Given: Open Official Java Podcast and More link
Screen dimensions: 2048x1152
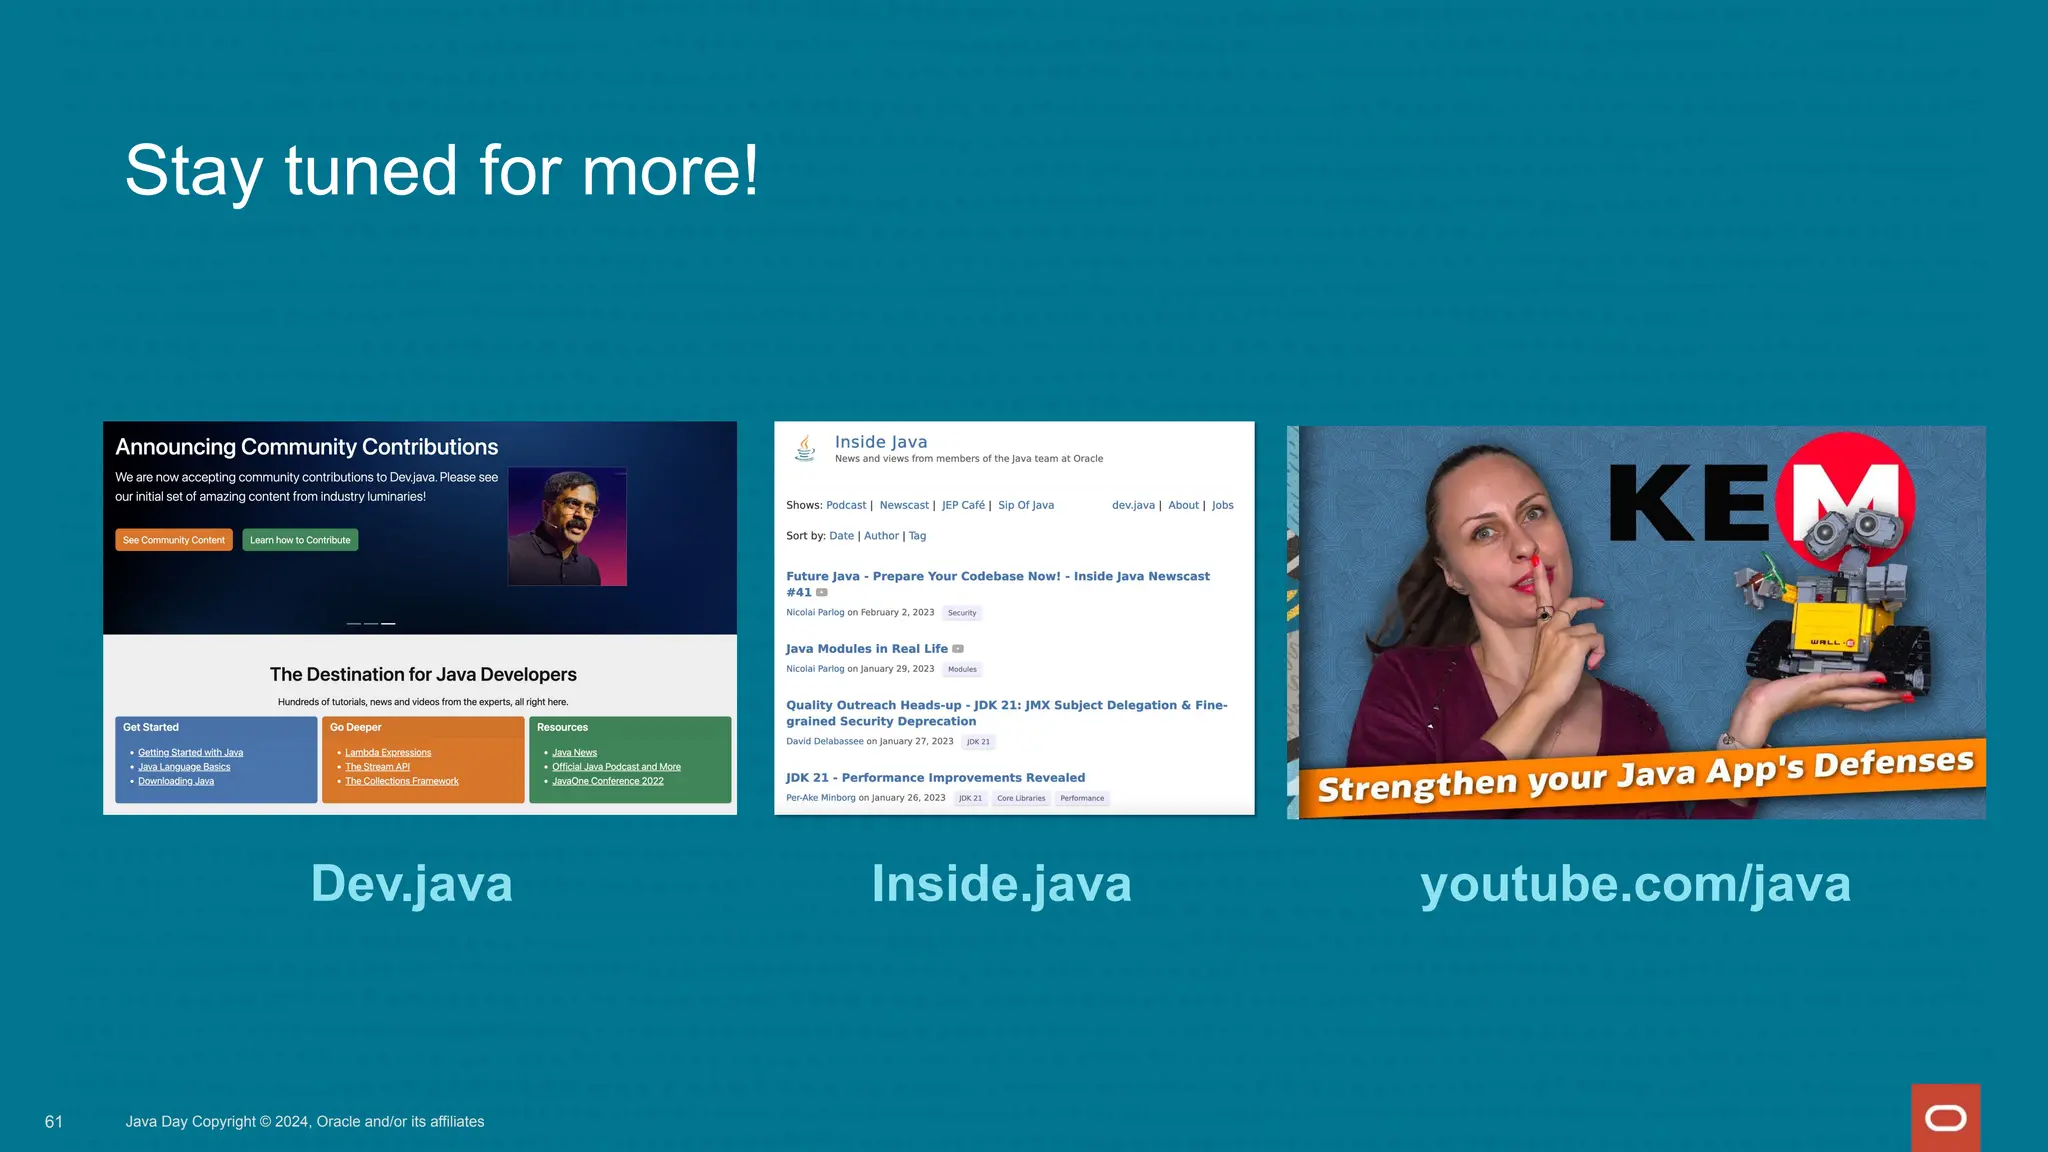Looking at the screenshot, I should (x=616, y=767).
